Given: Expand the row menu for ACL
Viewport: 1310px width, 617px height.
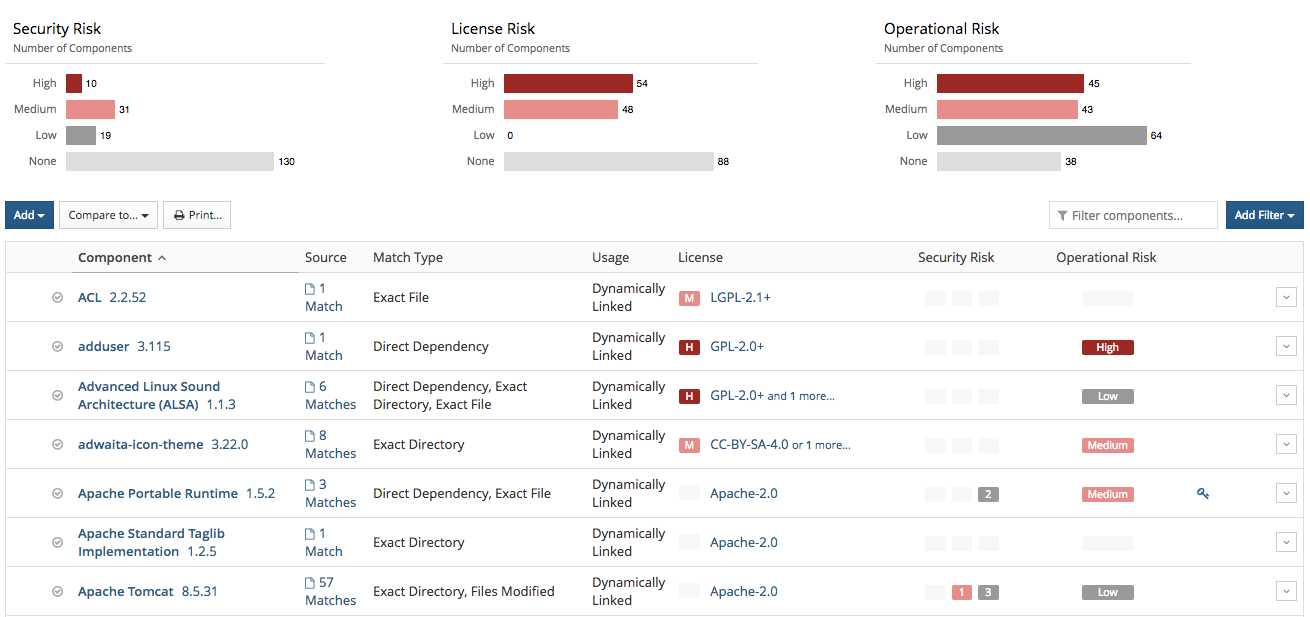Looking at the screenshot, I should [1286, 297].
